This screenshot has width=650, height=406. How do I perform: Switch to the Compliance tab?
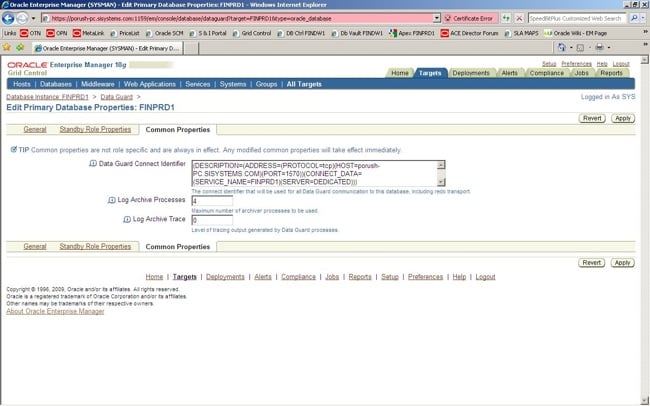(x=546, y=73)
